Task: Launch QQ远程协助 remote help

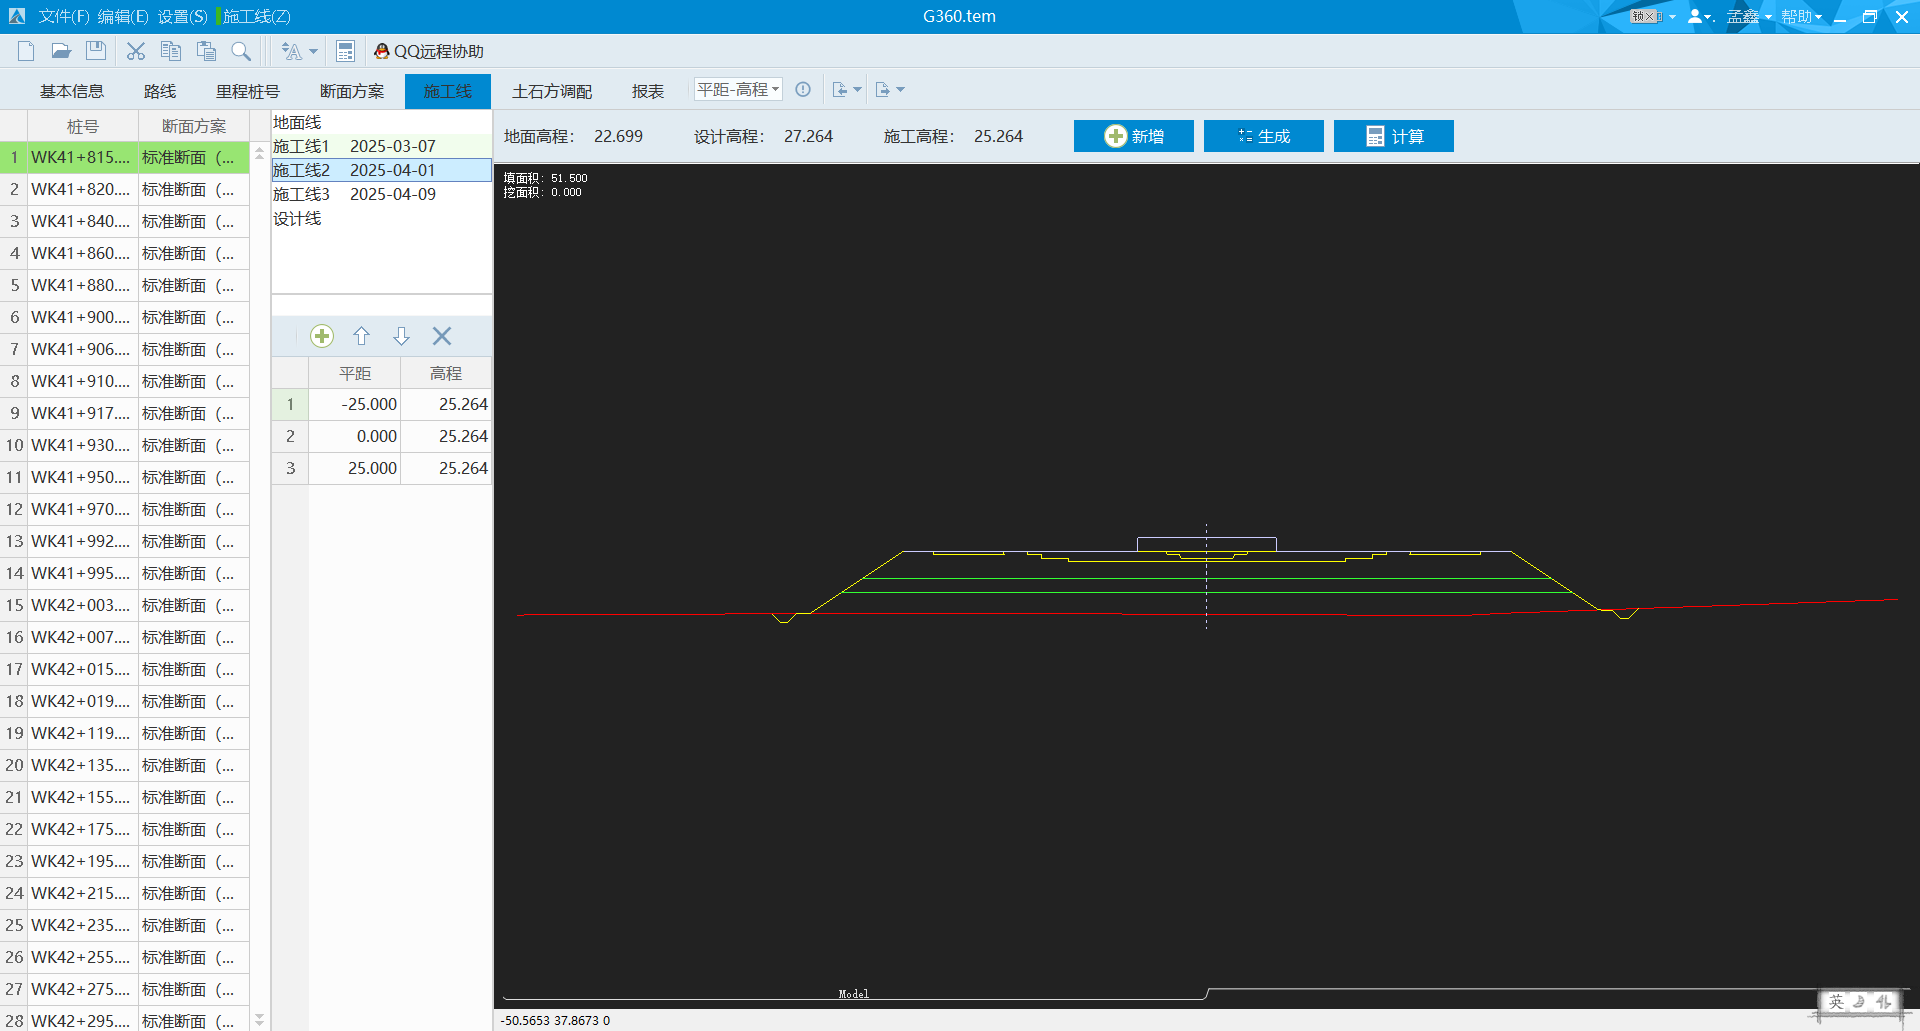Action: (x=429, y=51)
